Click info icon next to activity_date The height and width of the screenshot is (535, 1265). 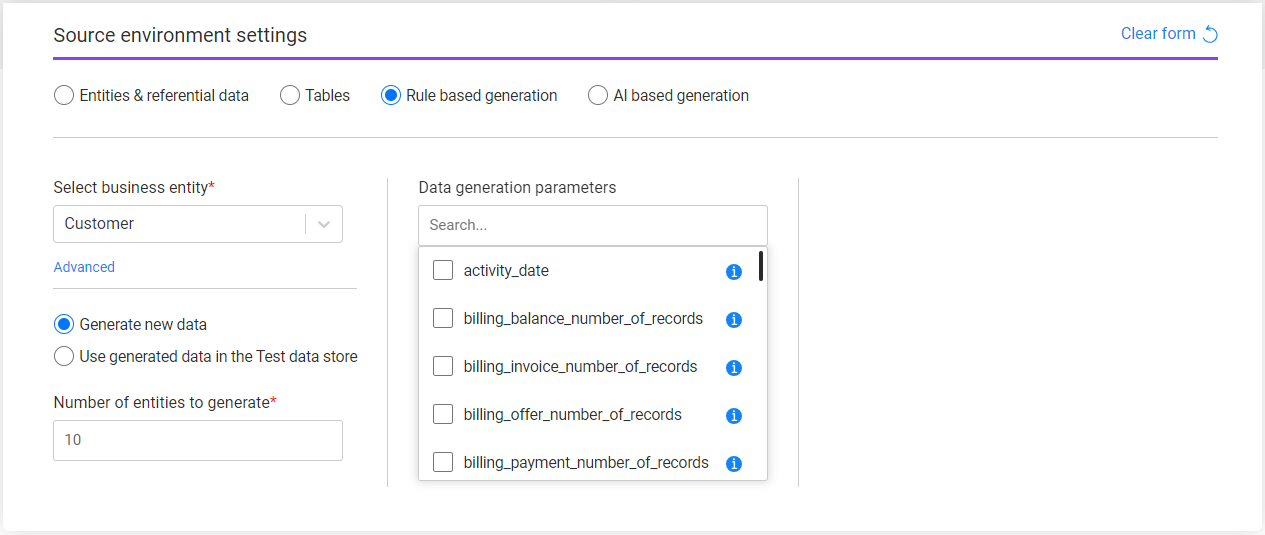733,272
